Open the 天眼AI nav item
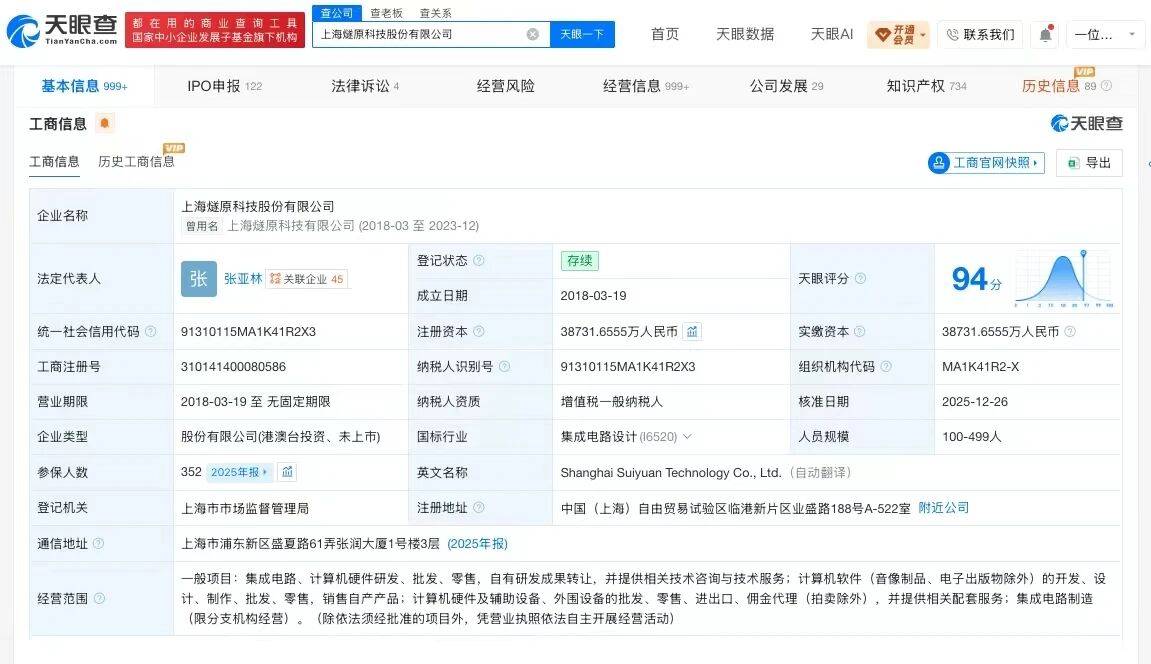This screenshot has width=1151, height=664. (832, 34)
